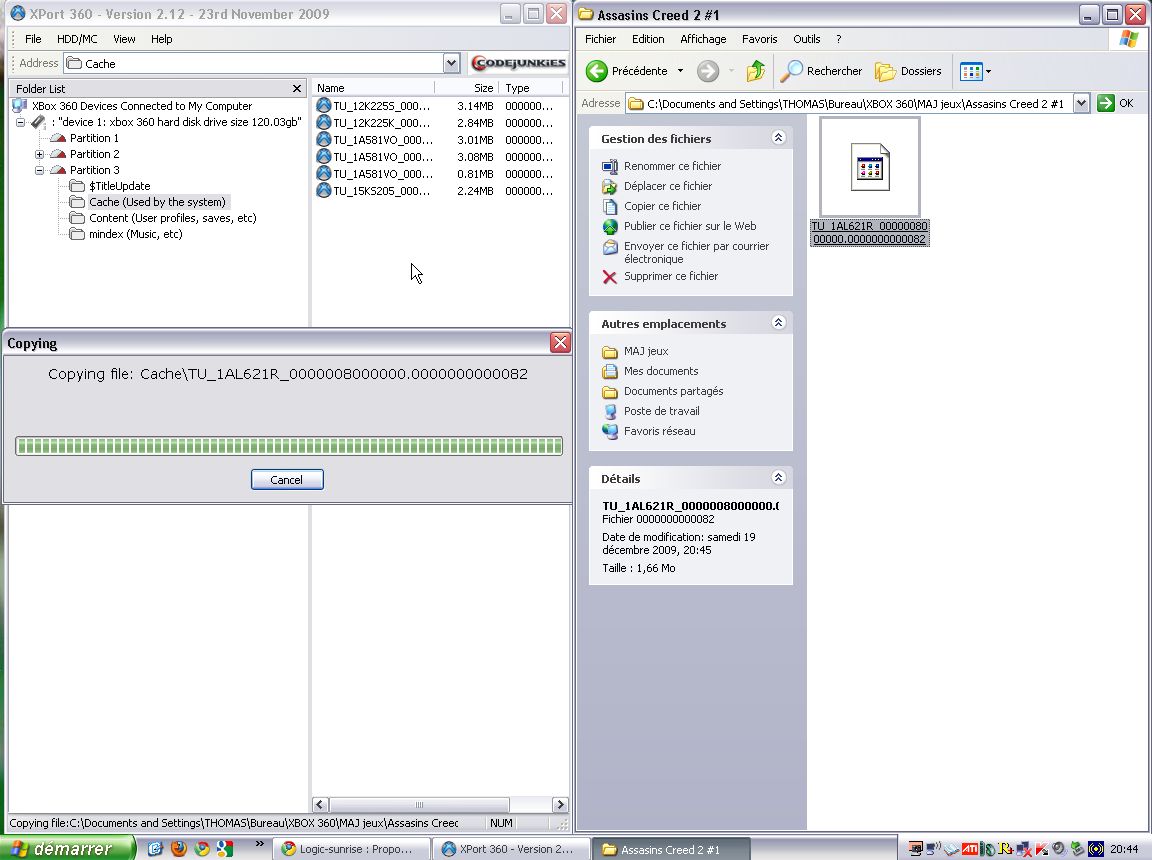Open the Favoris menu
Screen dimensions: 1152x860
click(x=760, y=39)
